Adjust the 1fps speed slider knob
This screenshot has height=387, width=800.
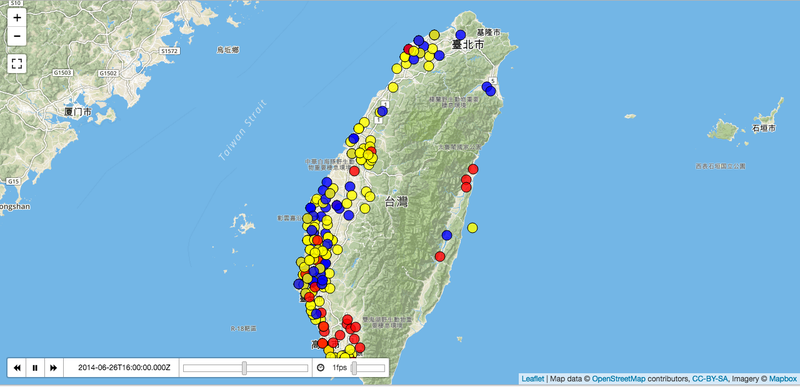354,368
